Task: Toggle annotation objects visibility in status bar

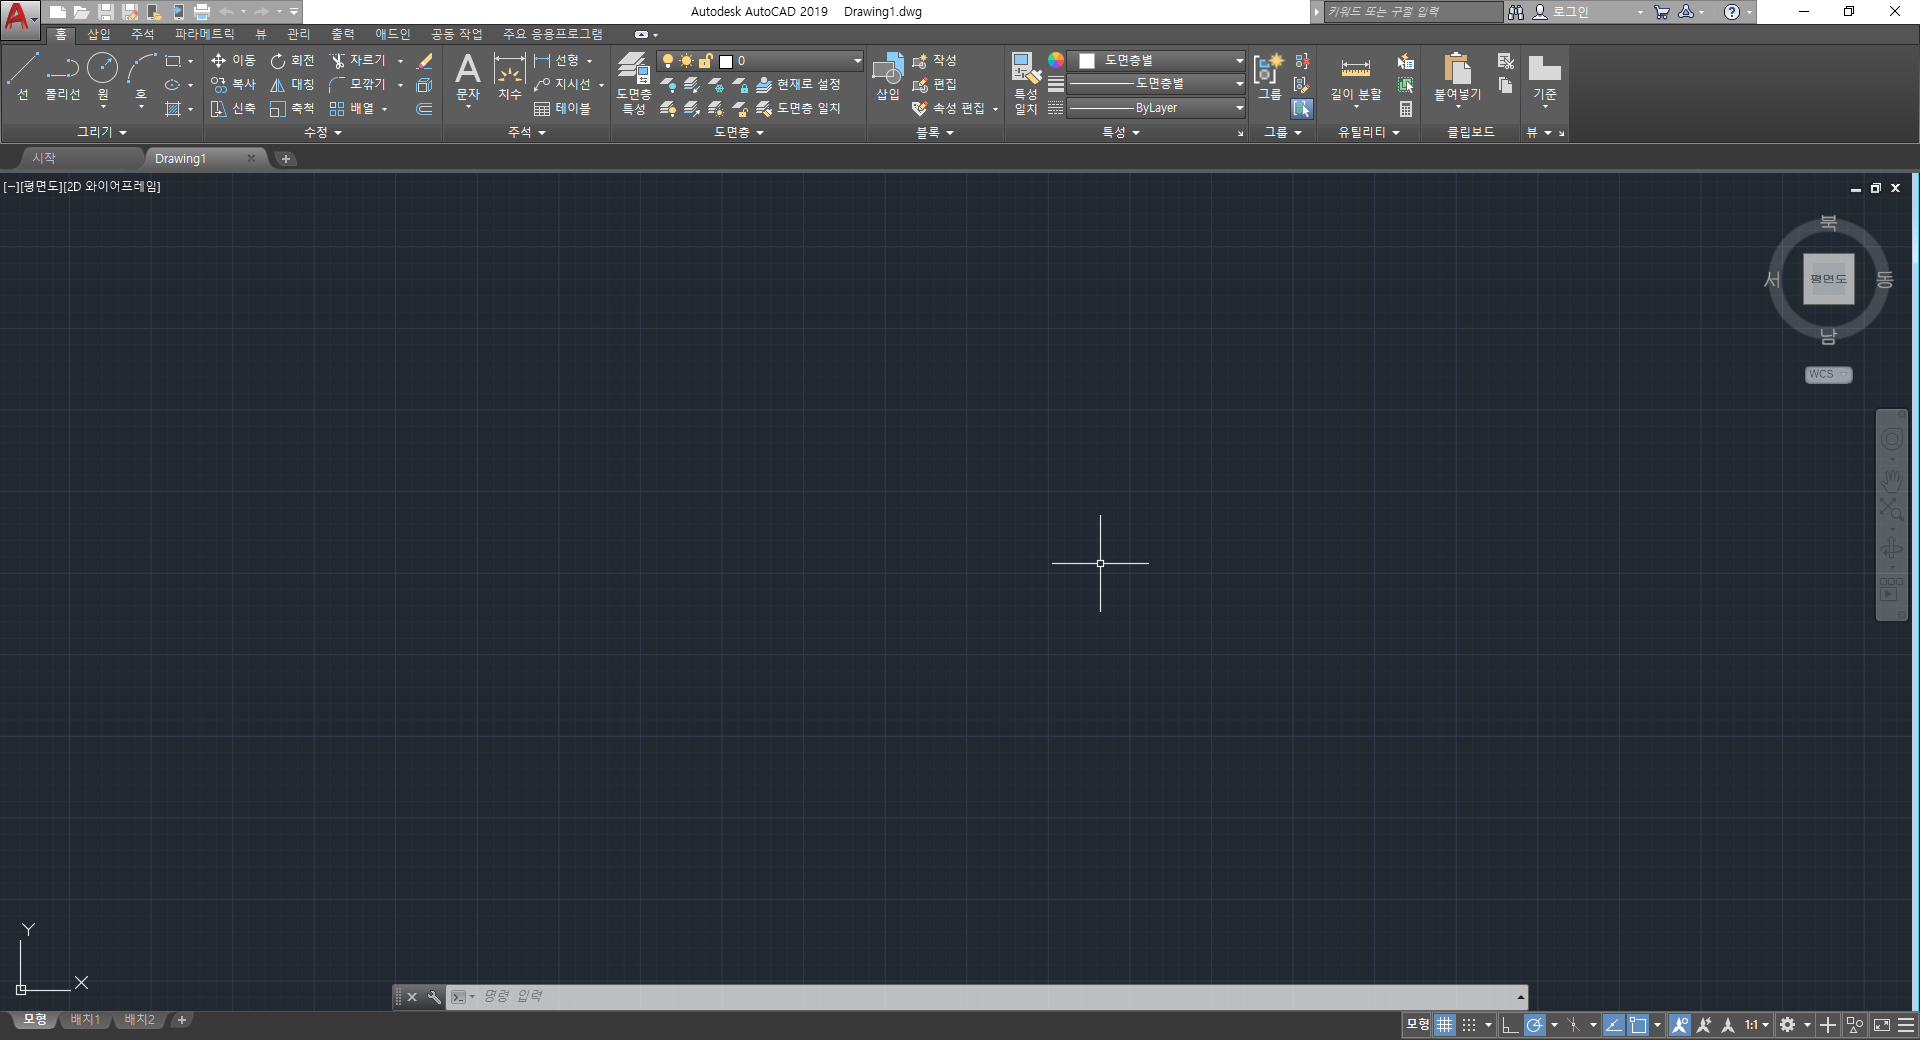Action: (x=1680, y=1025)
